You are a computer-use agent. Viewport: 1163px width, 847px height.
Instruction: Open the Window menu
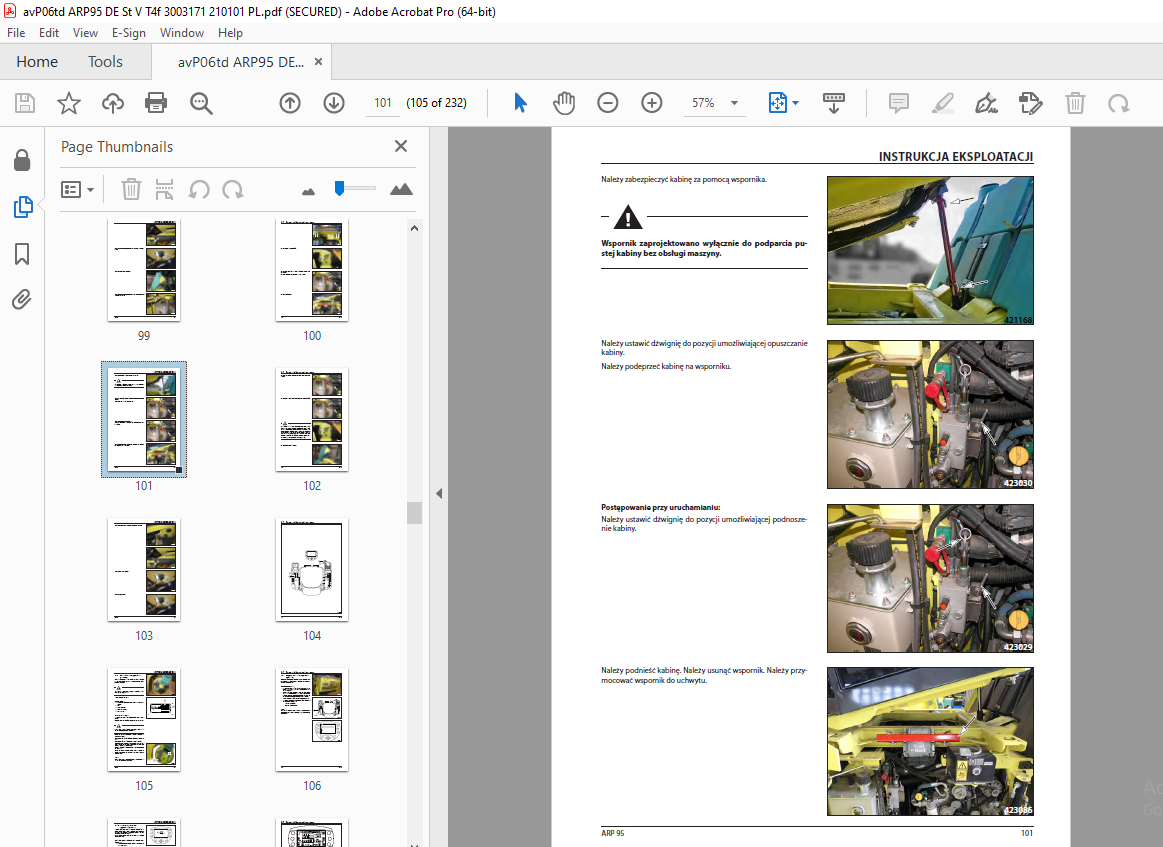click(182, 33)
